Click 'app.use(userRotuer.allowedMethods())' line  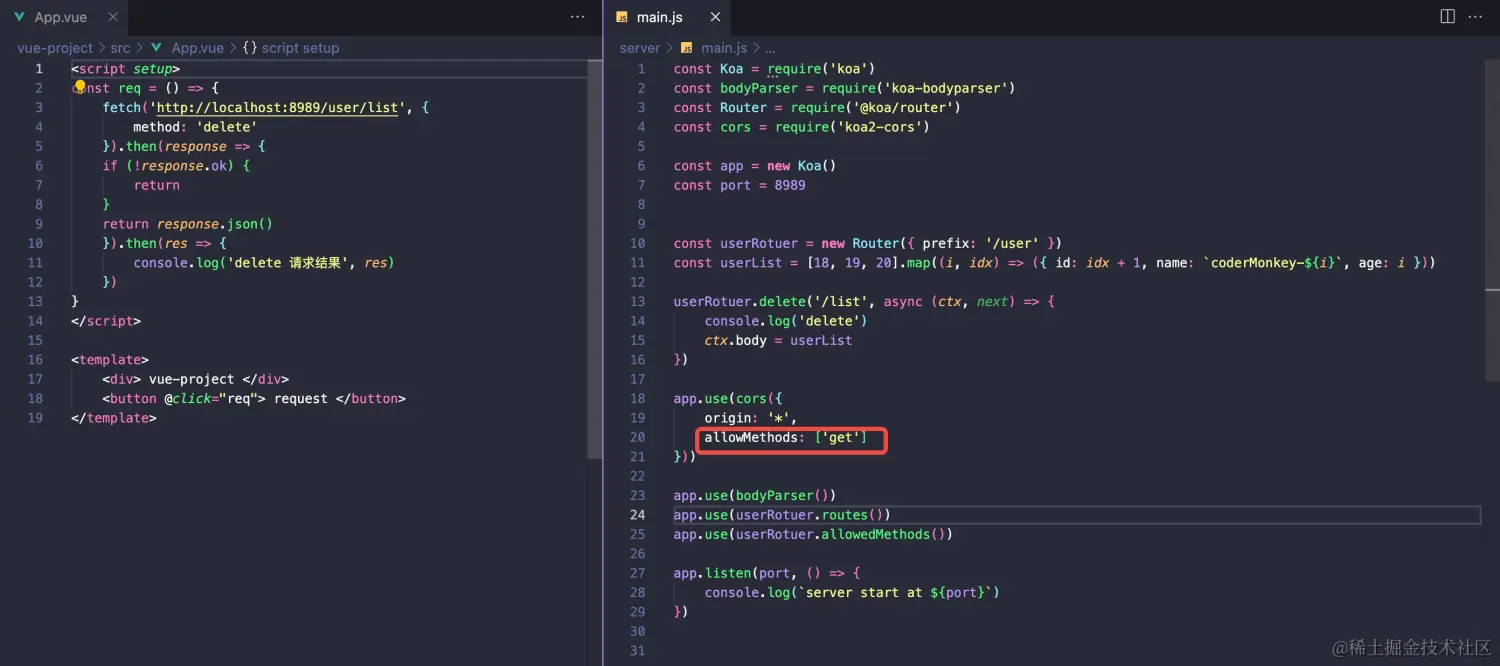[x=813, y=534]
